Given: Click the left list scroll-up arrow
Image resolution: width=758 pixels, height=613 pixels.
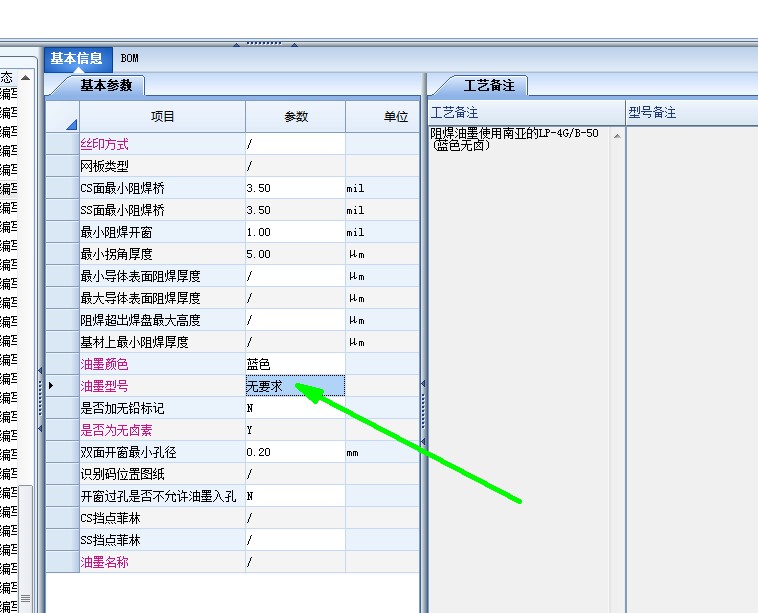Looking at the screenshot, I should (25, 77).
